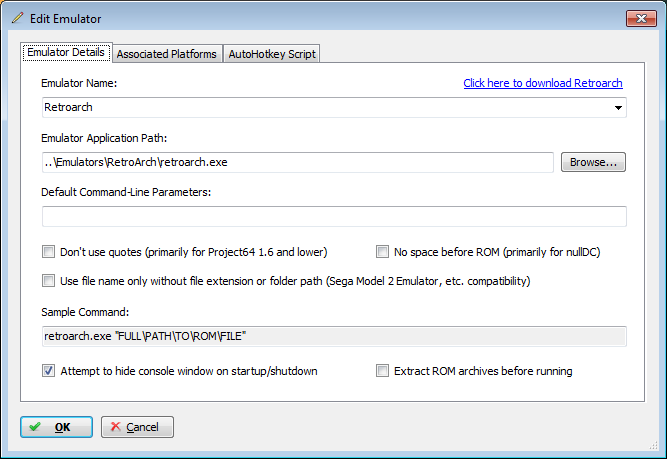Click the Sample Command read-only field
Viewport: 667px width, 459px height.
point(334,336)
